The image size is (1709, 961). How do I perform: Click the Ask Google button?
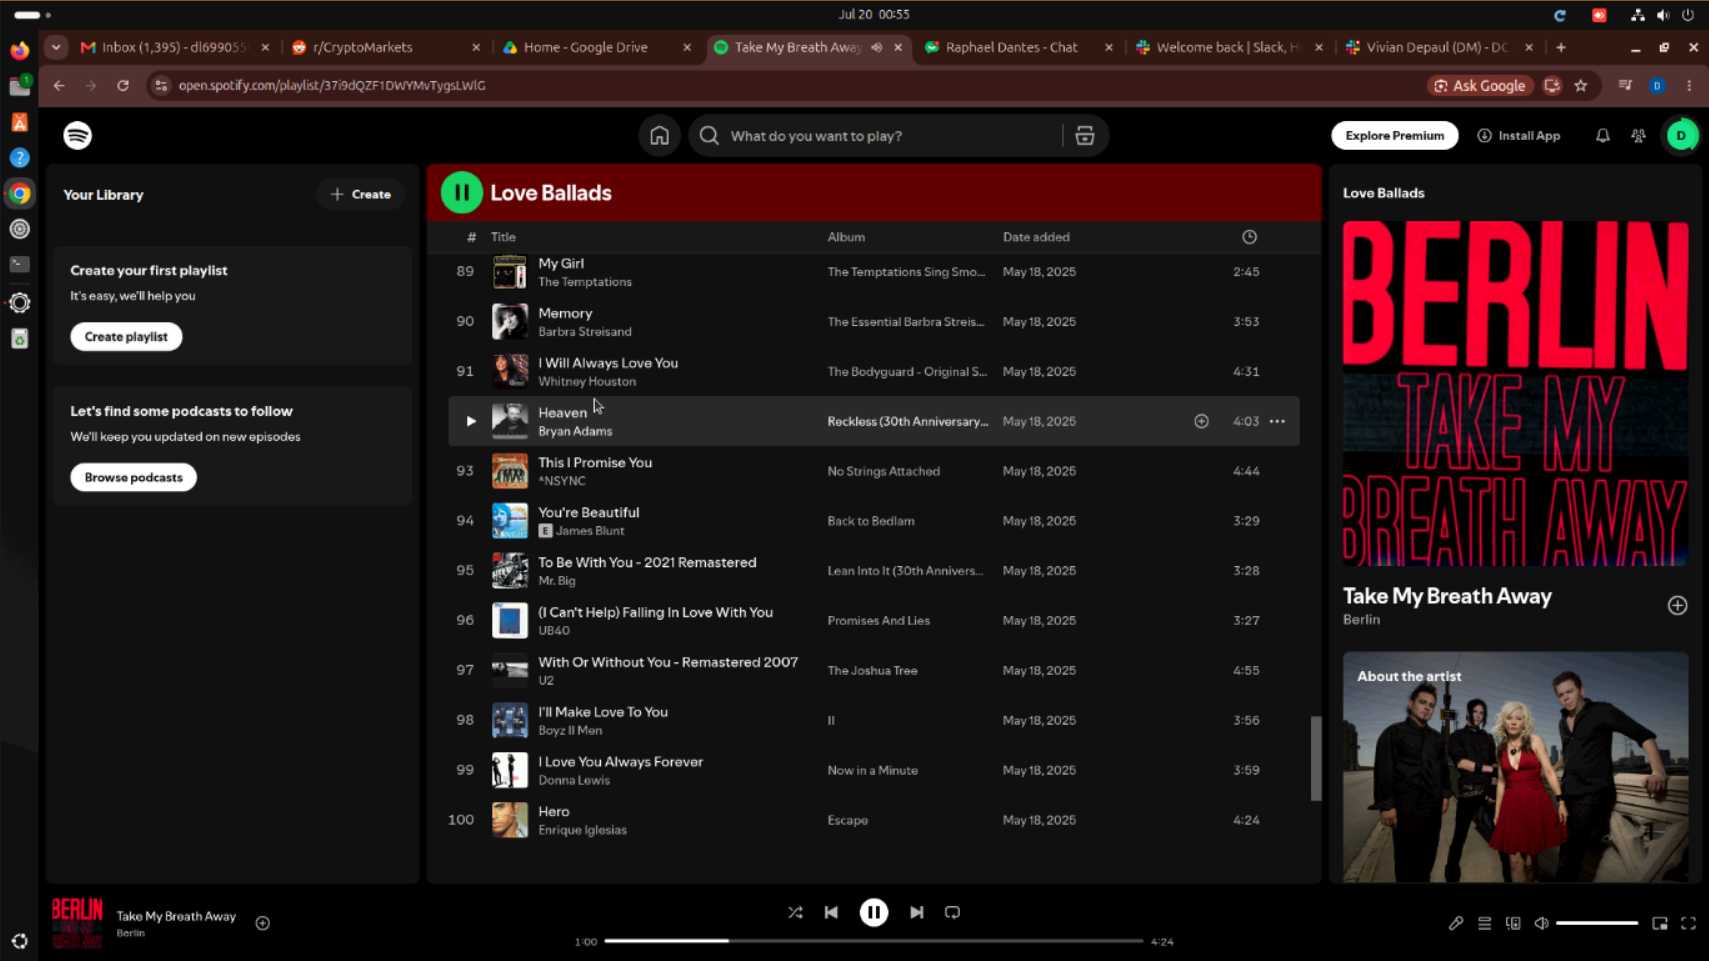1479,86
